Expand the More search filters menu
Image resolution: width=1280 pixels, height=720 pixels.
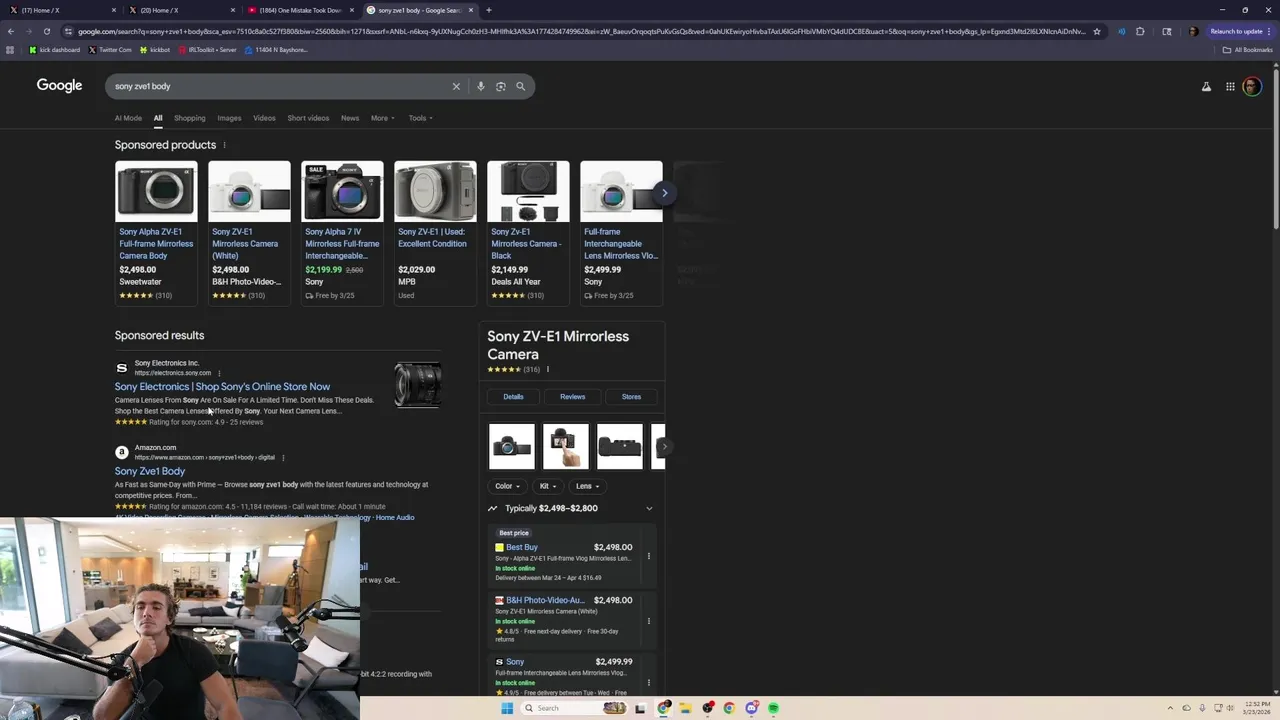click(383, 118)
